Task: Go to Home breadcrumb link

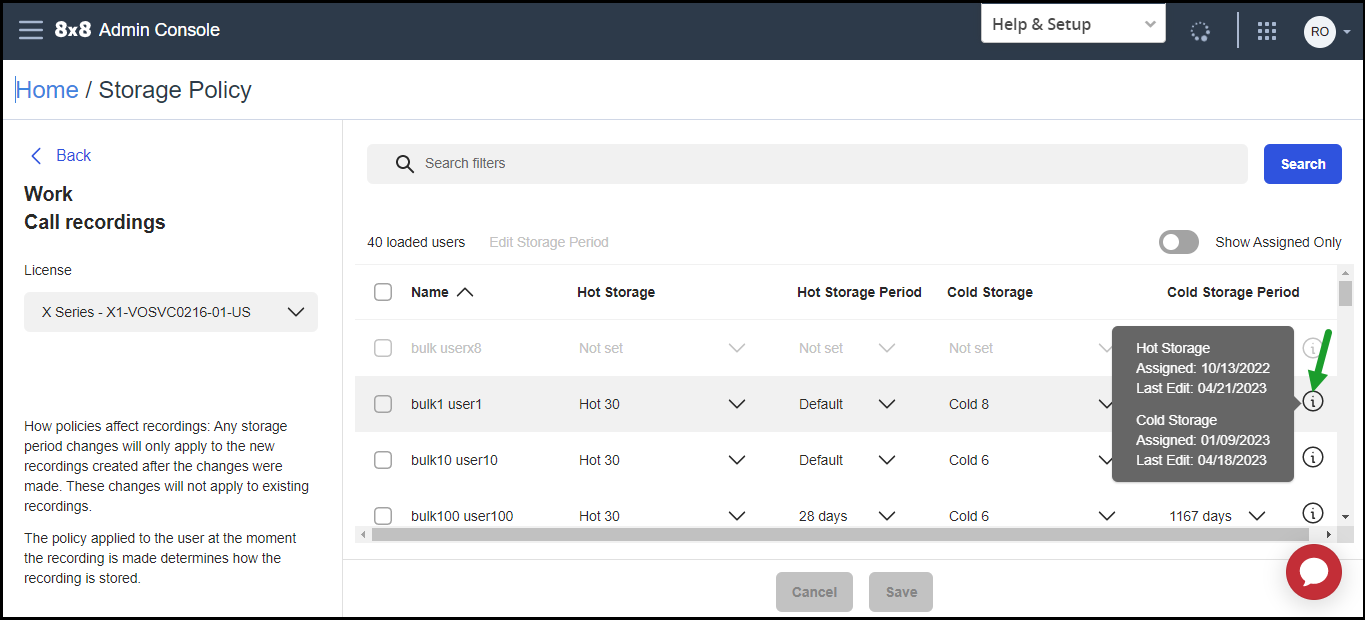Action: [47, 90]
